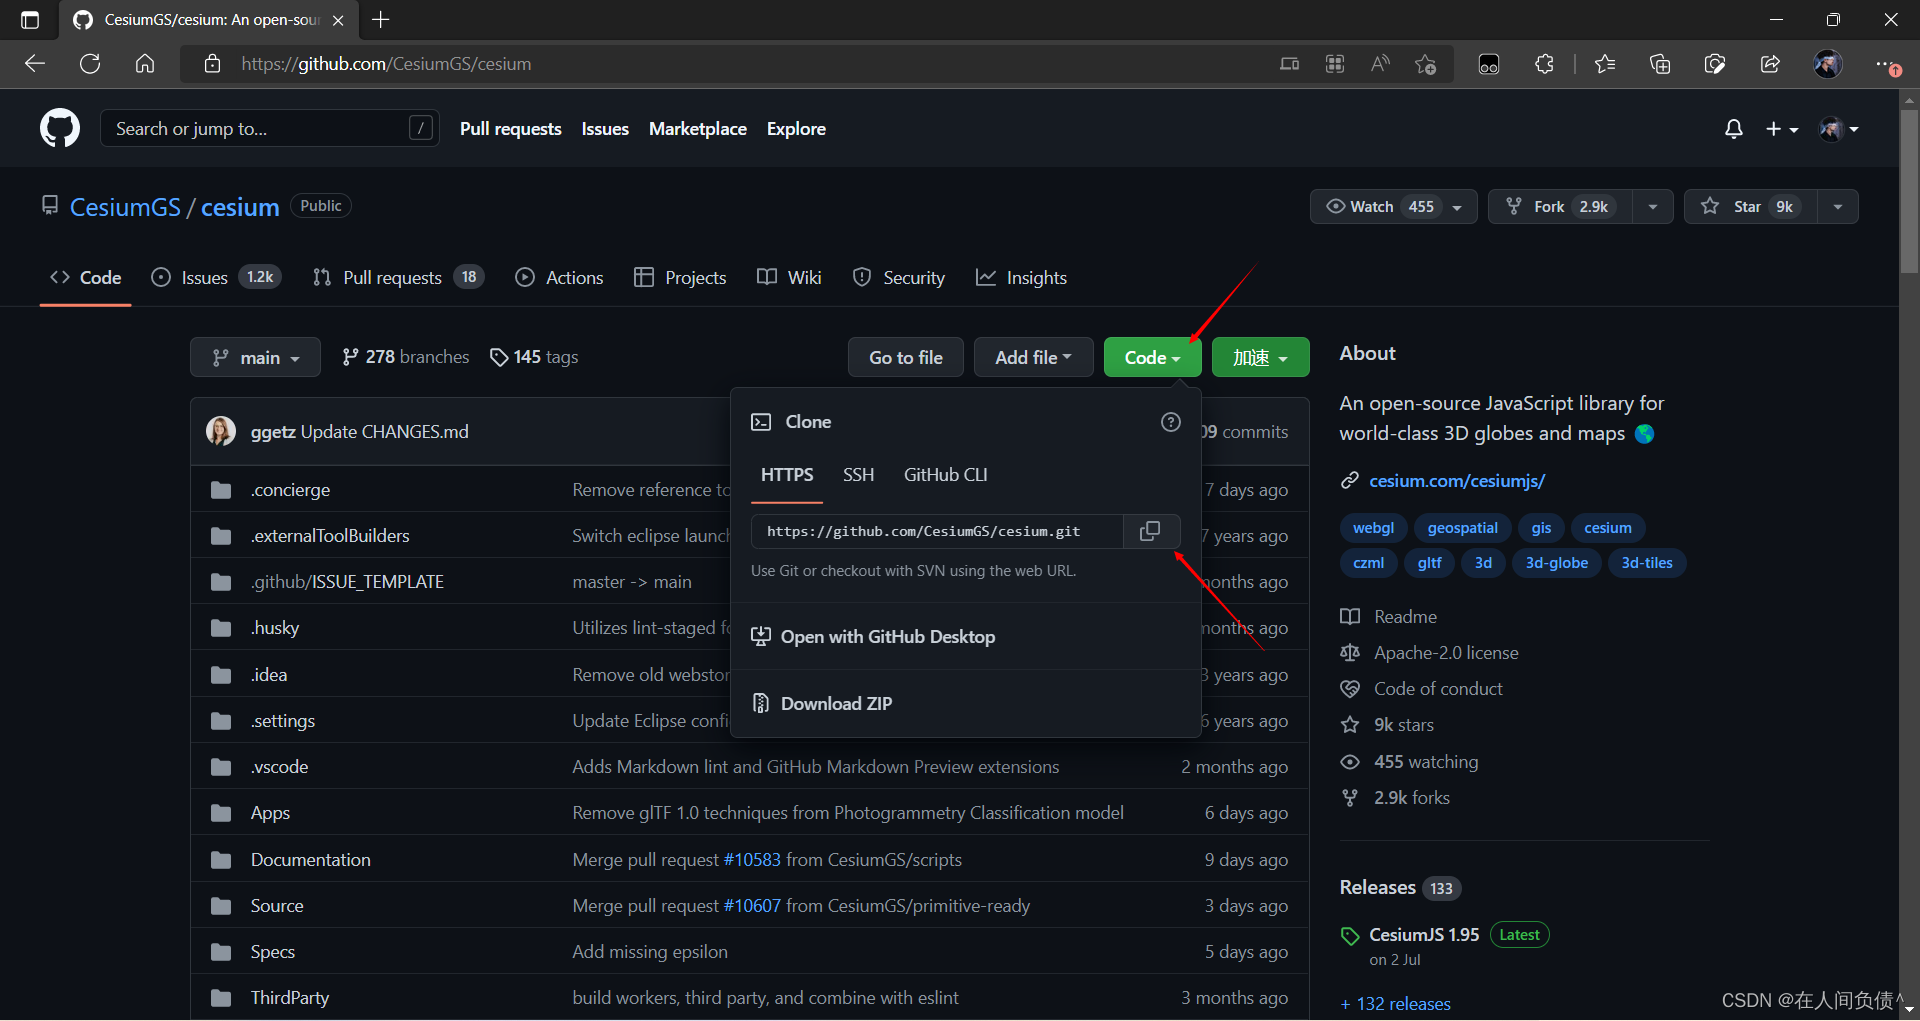The width and height of the screenshot is (1920, 1021).
Task: Add page to favorites star icon
Action: 1425,64
